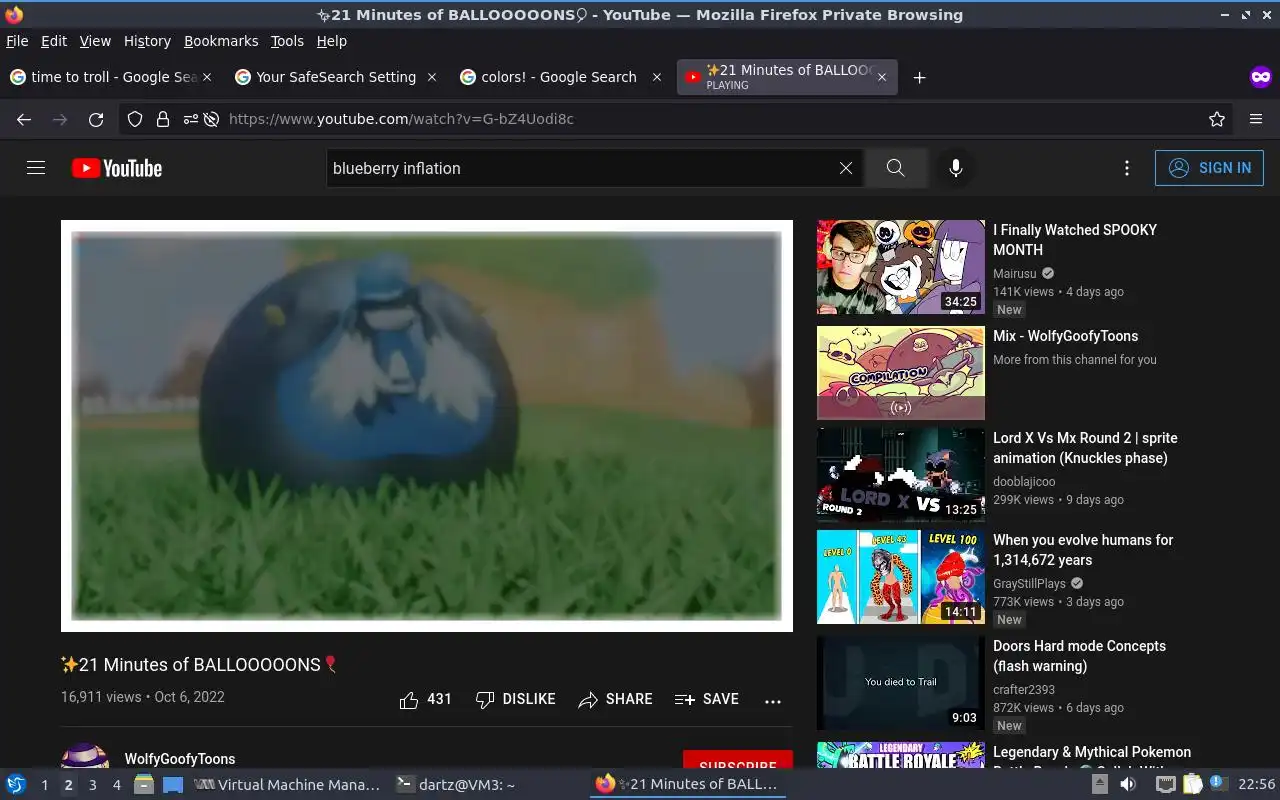This screenshot has height=800, width=1280.
Task: Open the Edit menu
Action: click(54, 41)
